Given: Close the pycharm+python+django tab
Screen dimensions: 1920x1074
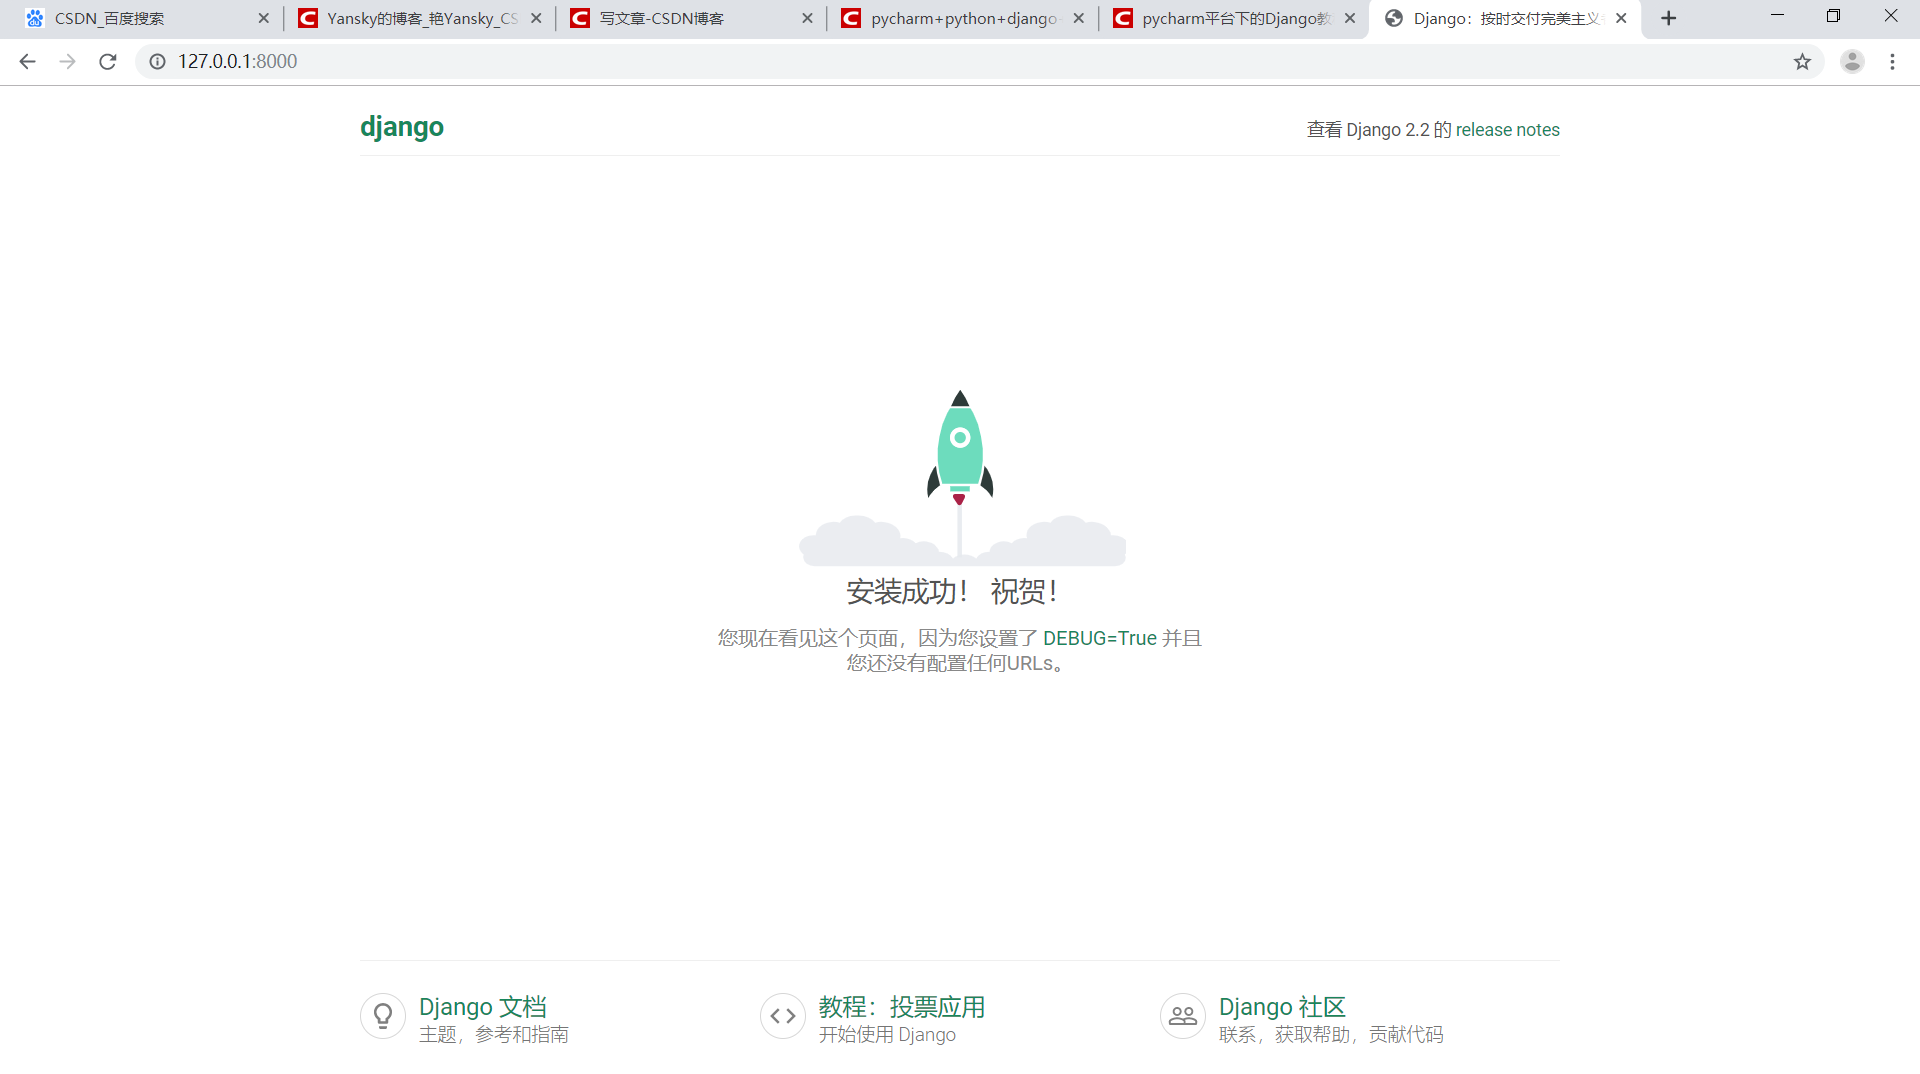Looking at the screenshot, I should click(x=1078, y=18).
